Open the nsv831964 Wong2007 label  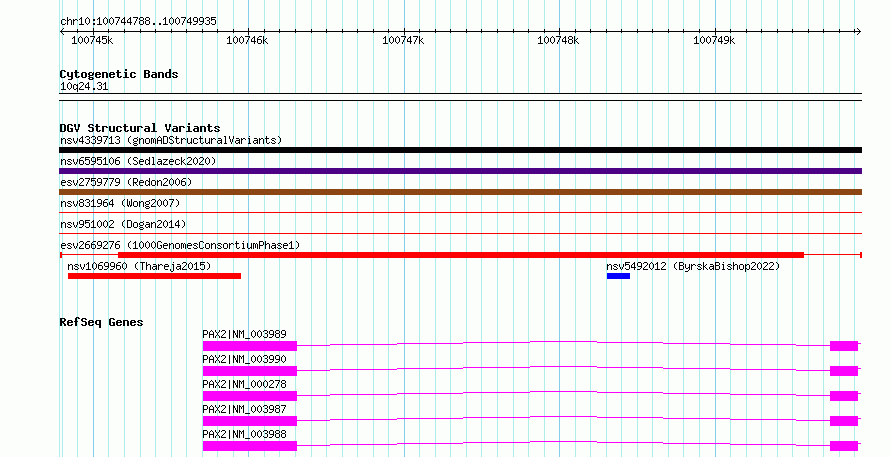pos(120,203)
